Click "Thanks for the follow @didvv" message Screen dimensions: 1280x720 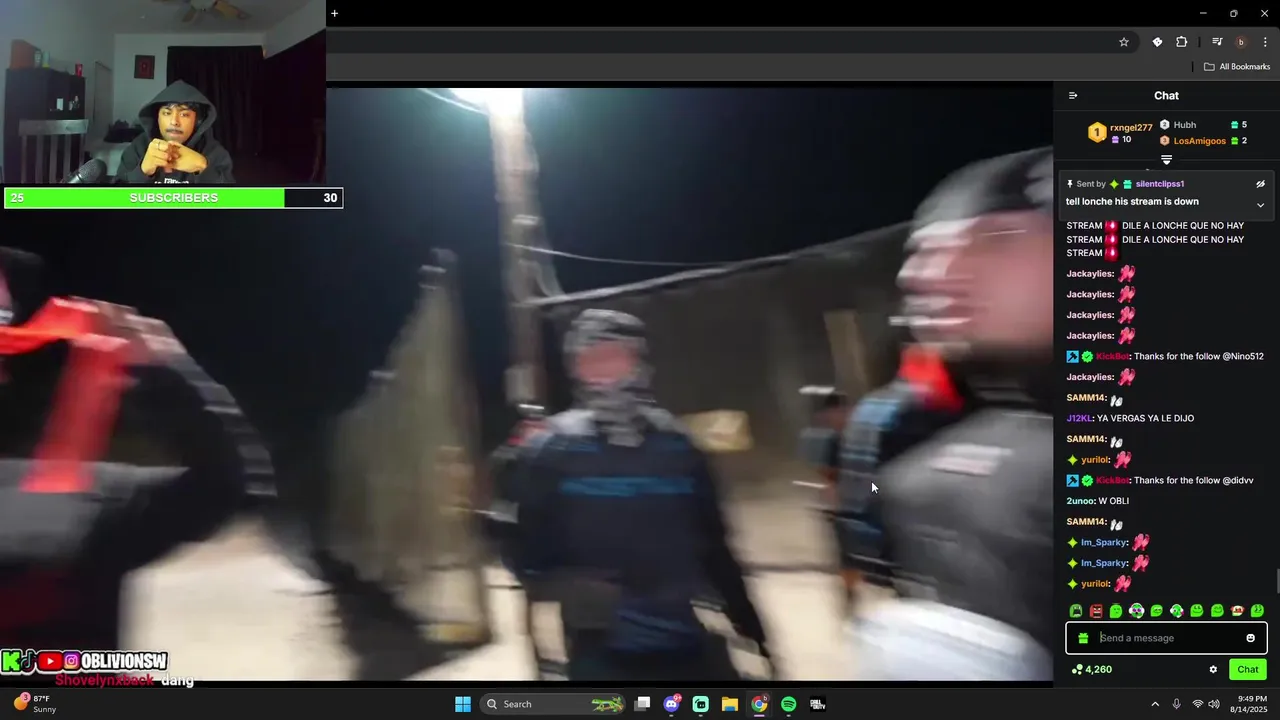coord(1193,481)
